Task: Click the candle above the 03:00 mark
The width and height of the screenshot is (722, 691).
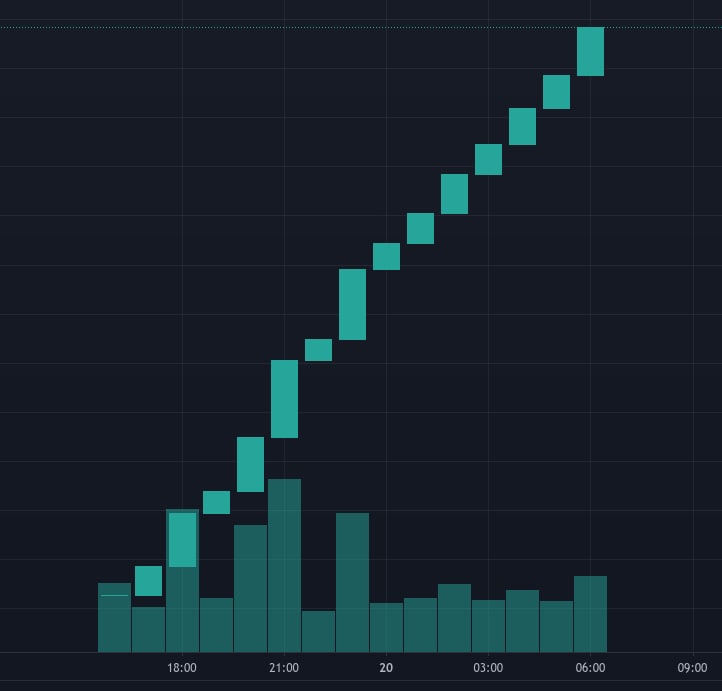Action: [488, 159]
